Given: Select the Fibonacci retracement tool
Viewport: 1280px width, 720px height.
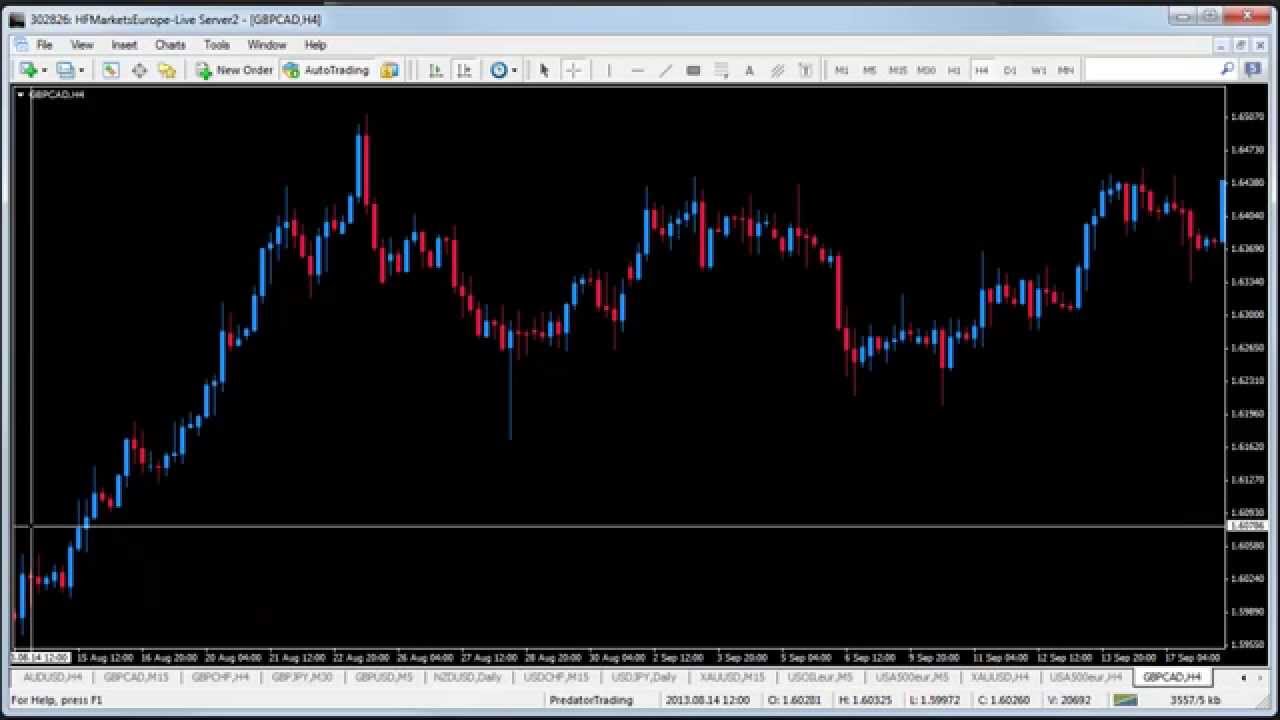Looking at the screenshot, I should pos(721,70).
